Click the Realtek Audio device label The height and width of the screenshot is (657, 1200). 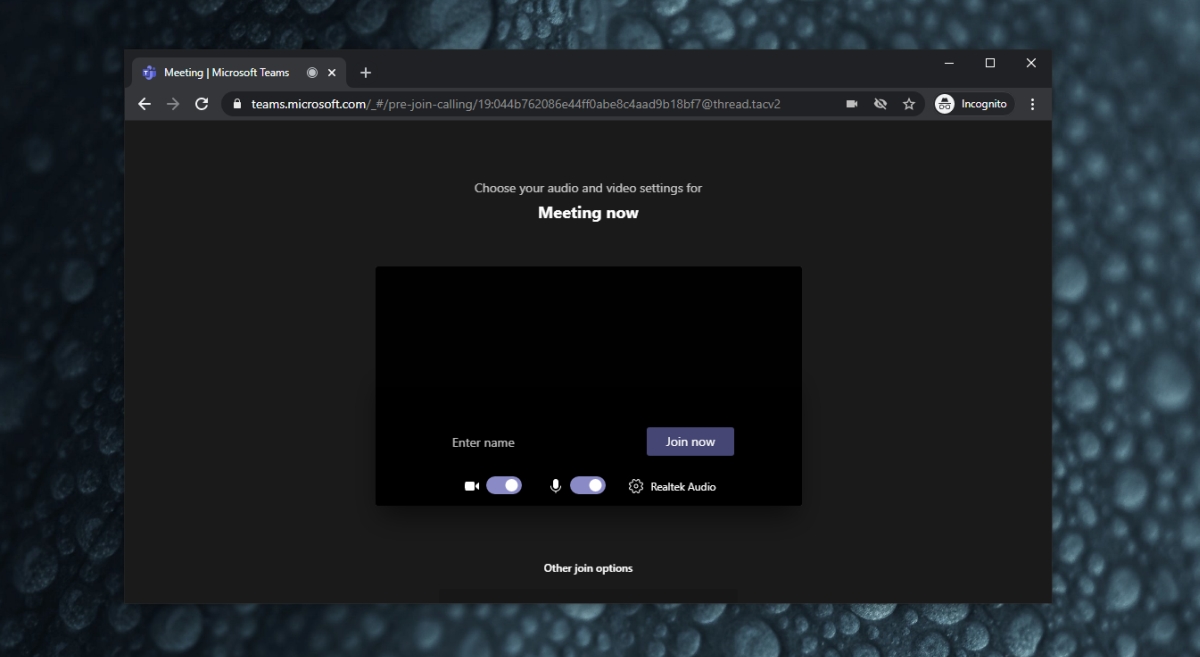[683, 487]
